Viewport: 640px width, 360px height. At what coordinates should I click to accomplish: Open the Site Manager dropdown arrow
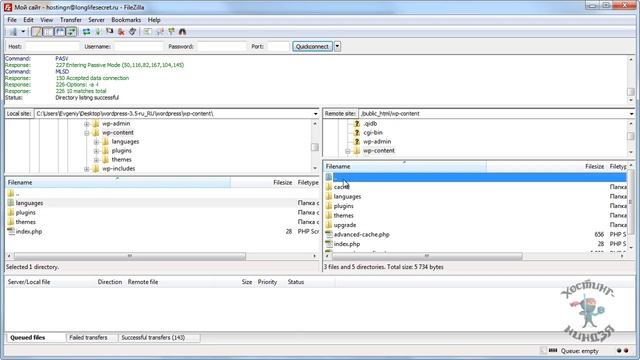pos(23,31)
